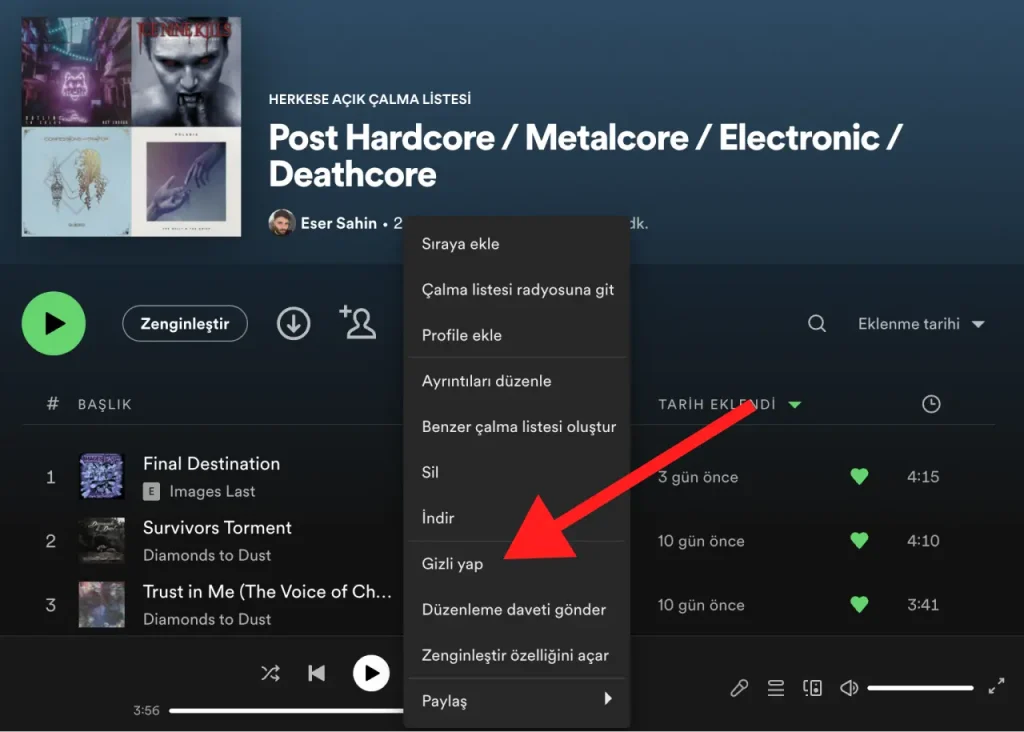Click the Survivors Torment album thumbnail
Viewport: 1024px width, 732px height.
101,540
